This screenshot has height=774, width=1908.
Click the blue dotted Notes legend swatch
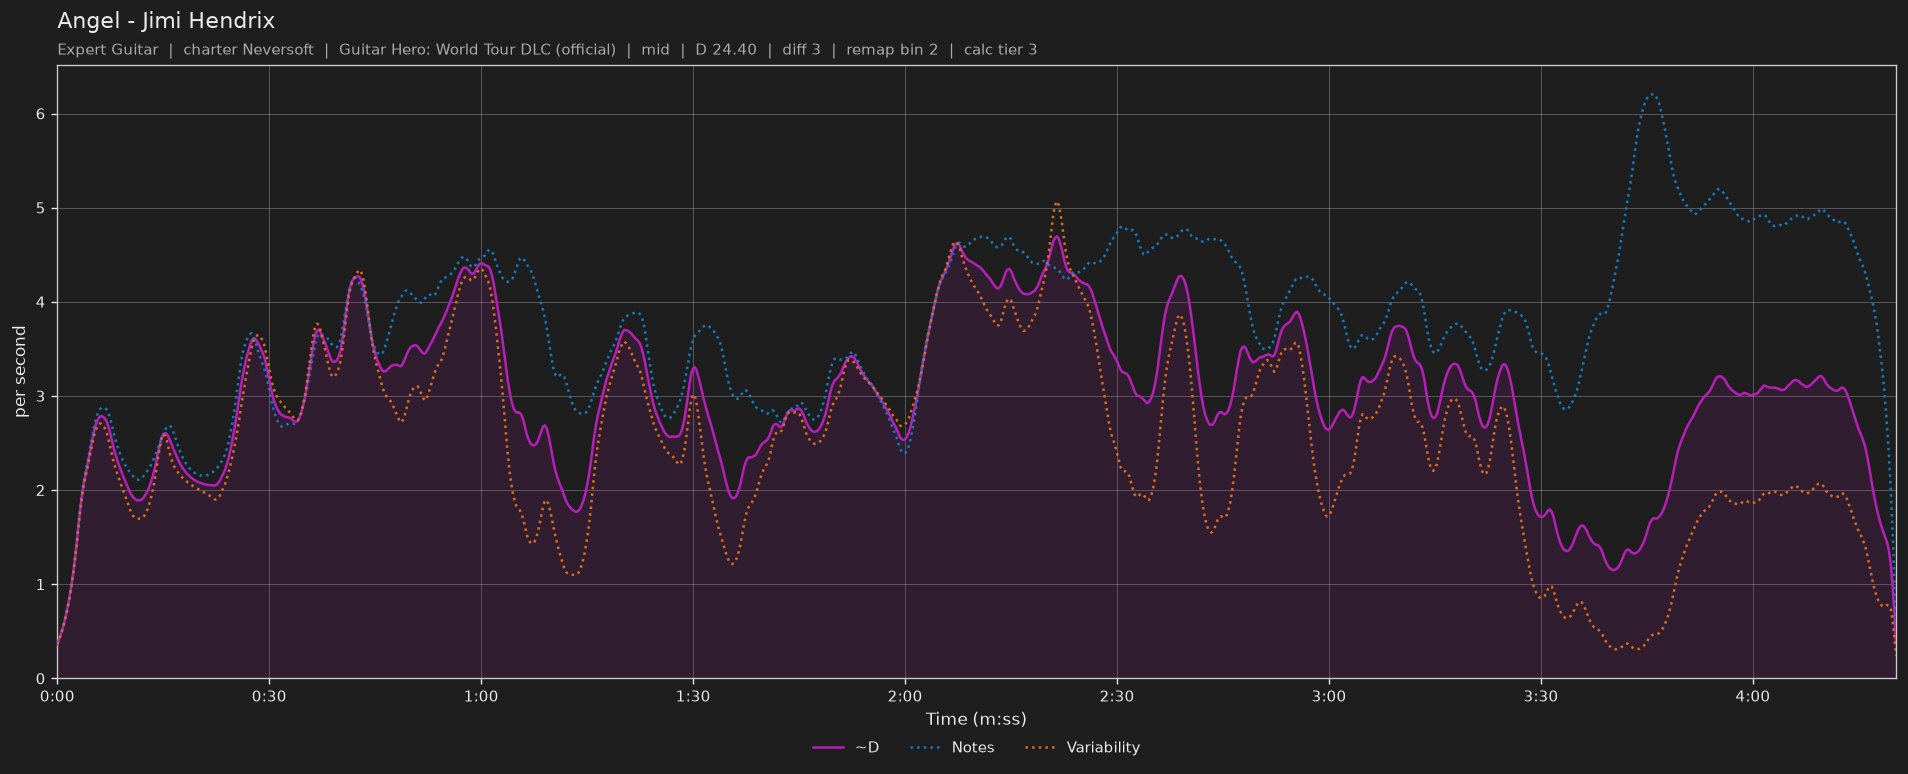click(x=926, y=747)
